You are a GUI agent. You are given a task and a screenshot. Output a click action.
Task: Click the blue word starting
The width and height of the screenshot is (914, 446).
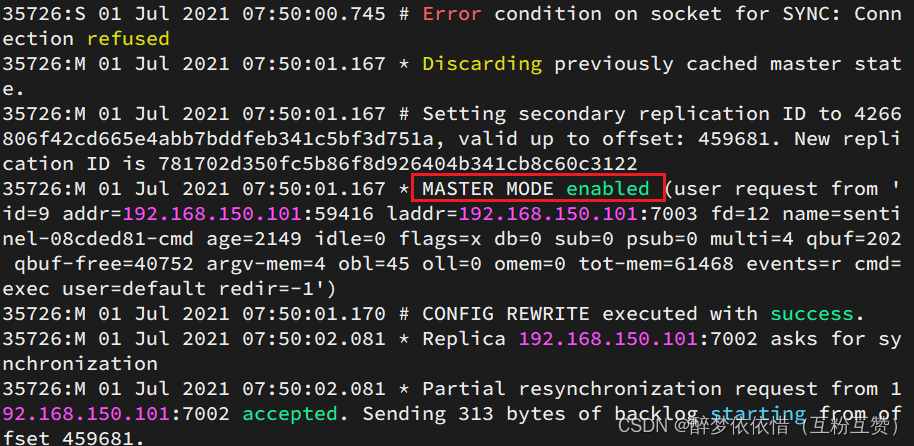(x=758, y=414)
